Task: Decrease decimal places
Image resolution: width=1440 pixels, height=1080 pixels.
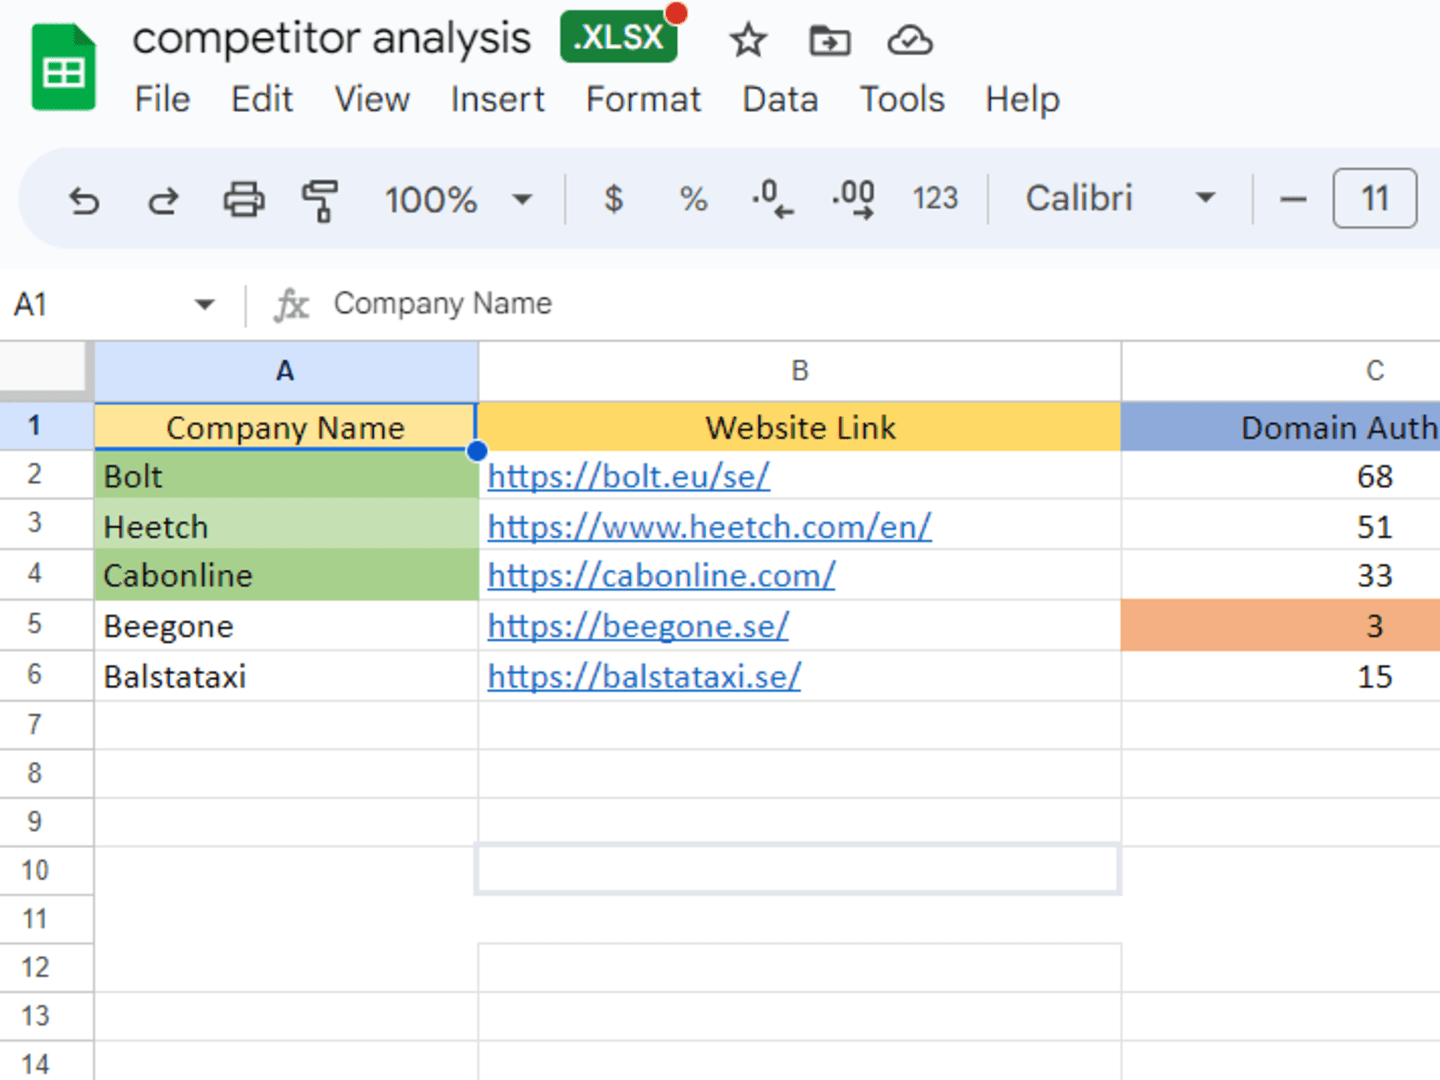Action: tap(772, 199)
